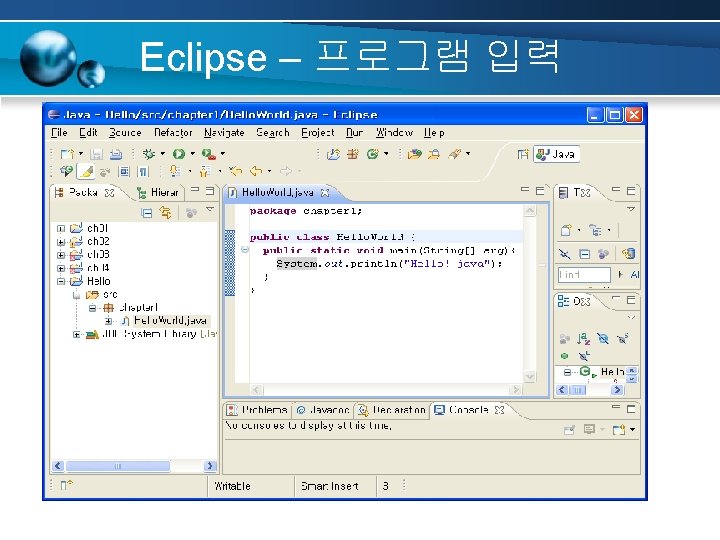The image size is (720, 540).
Task: Click the New file toolbar icon
Action: click(x=67, y=154)
